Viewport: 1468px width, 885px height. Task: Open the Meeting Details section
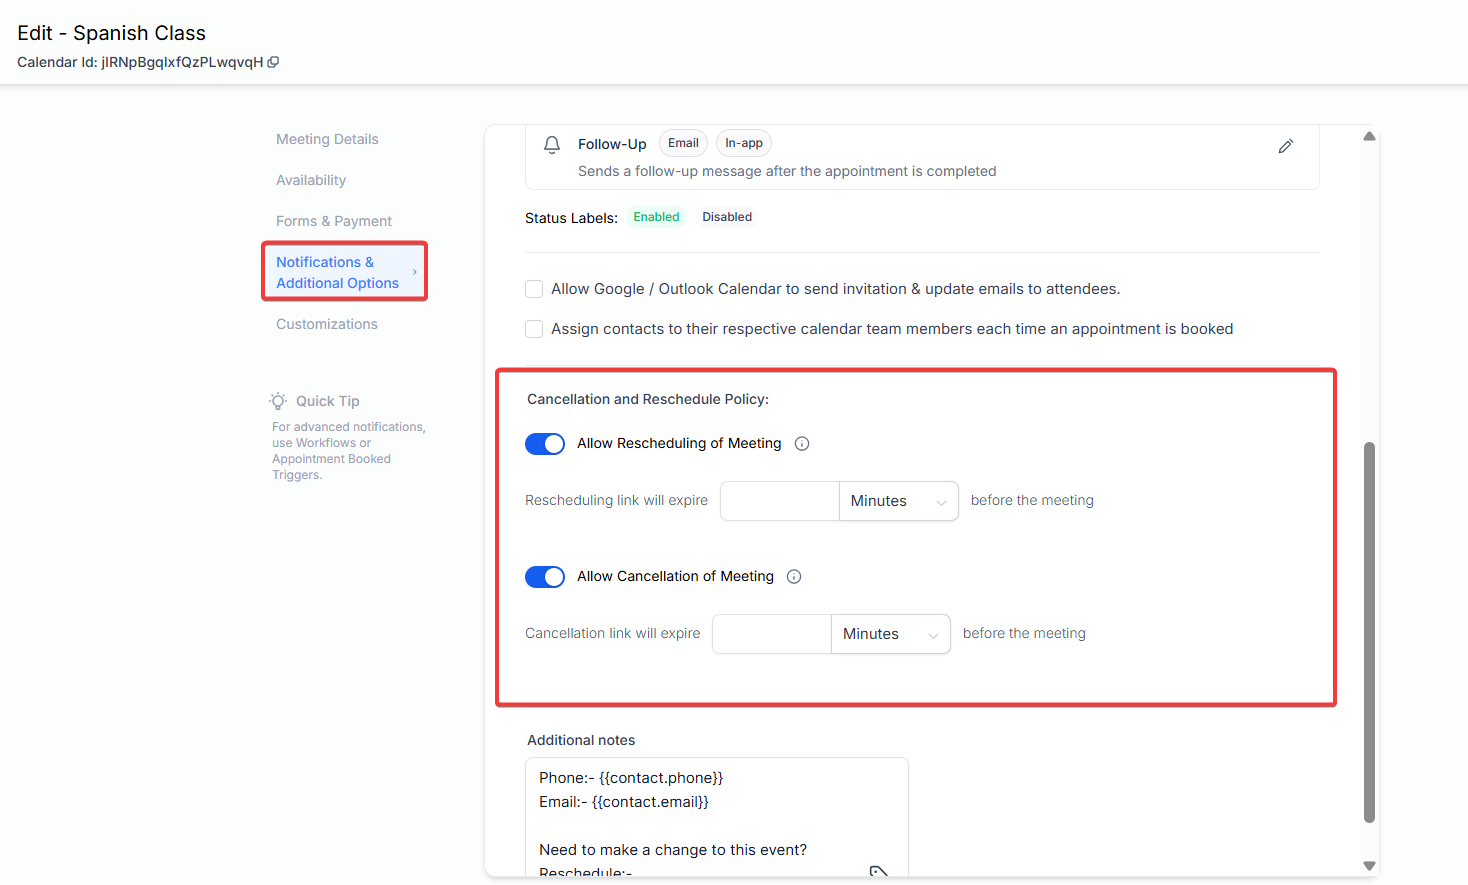click(327, 139)
